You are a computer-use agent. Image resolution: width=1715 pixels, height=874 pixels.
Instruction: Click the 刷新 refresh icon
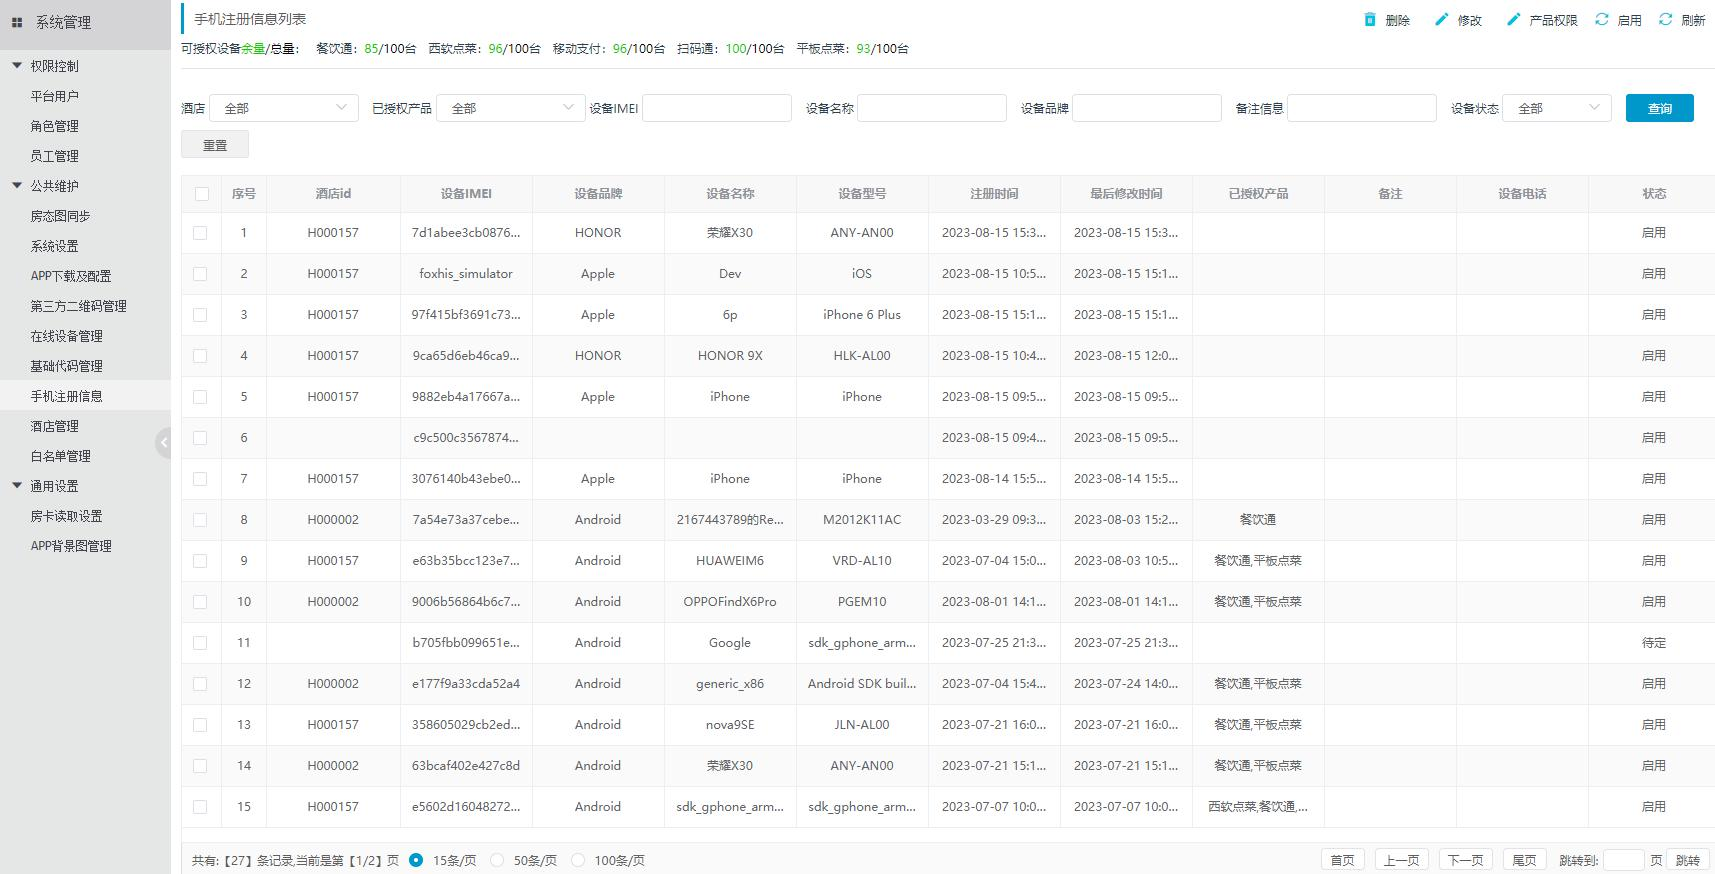pyautogui.click(x=1665, y=20)
